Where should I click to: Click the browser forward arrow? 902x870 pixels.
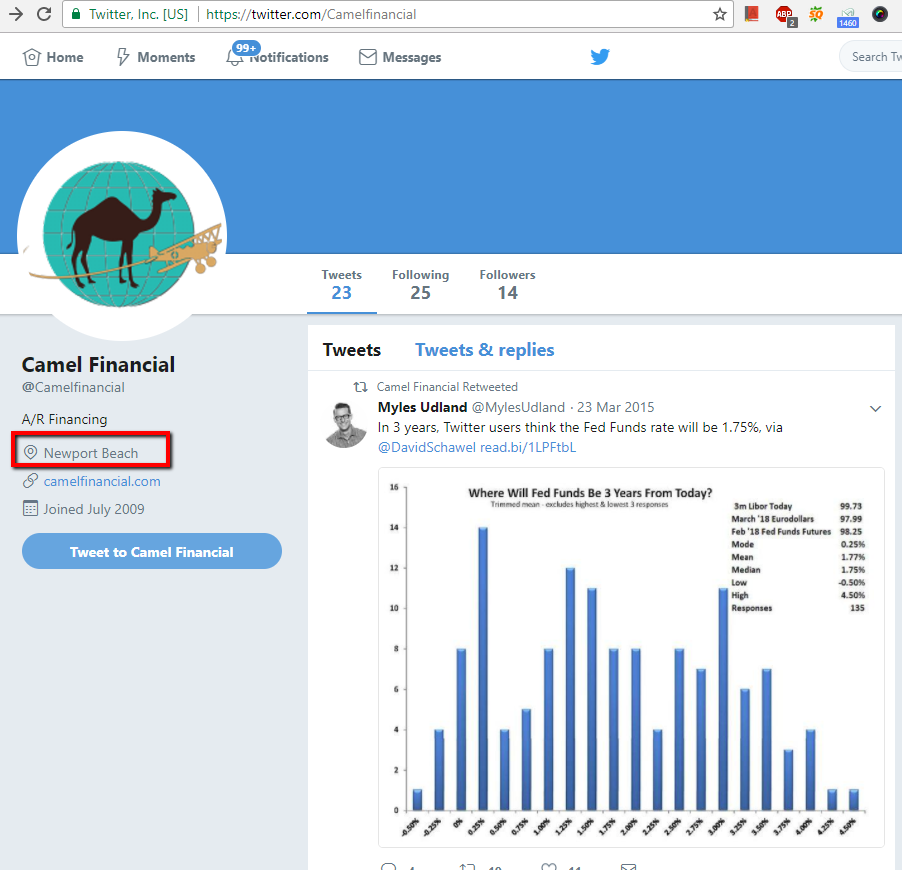coord(16,14)
